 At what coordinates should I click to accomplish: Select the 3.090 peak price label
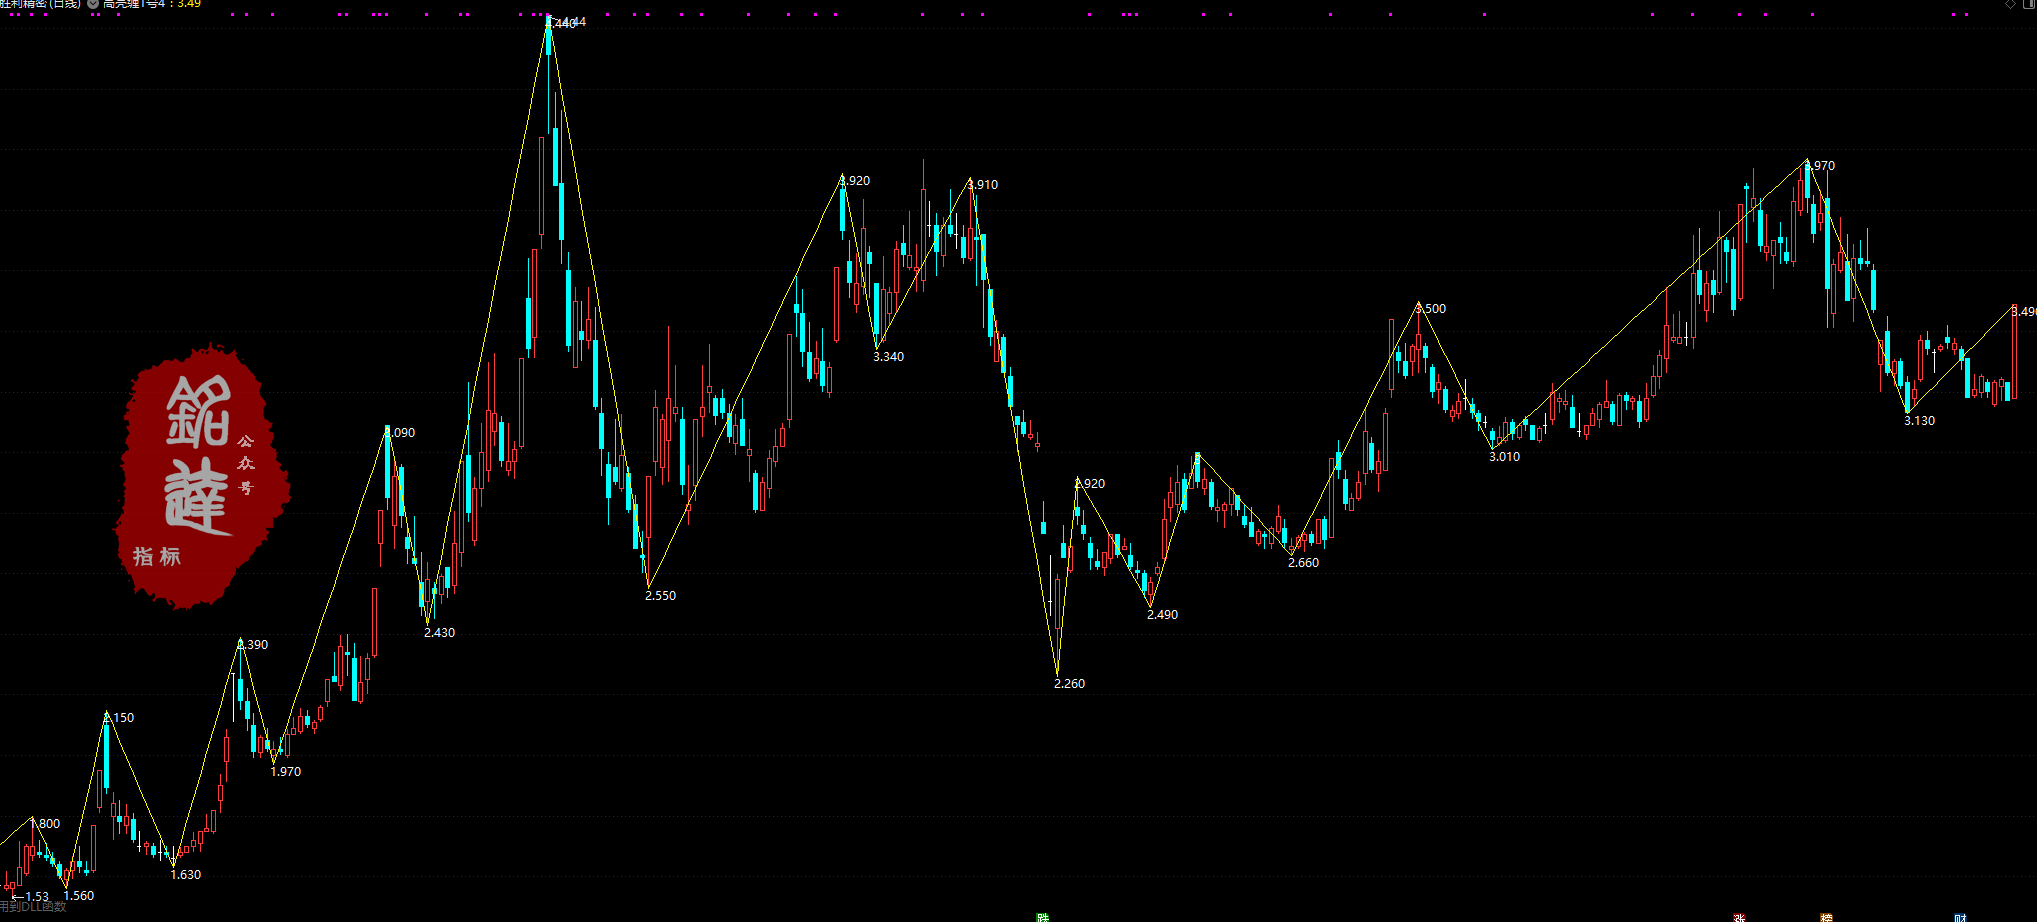pyautogui.click(x=400, y=433)
